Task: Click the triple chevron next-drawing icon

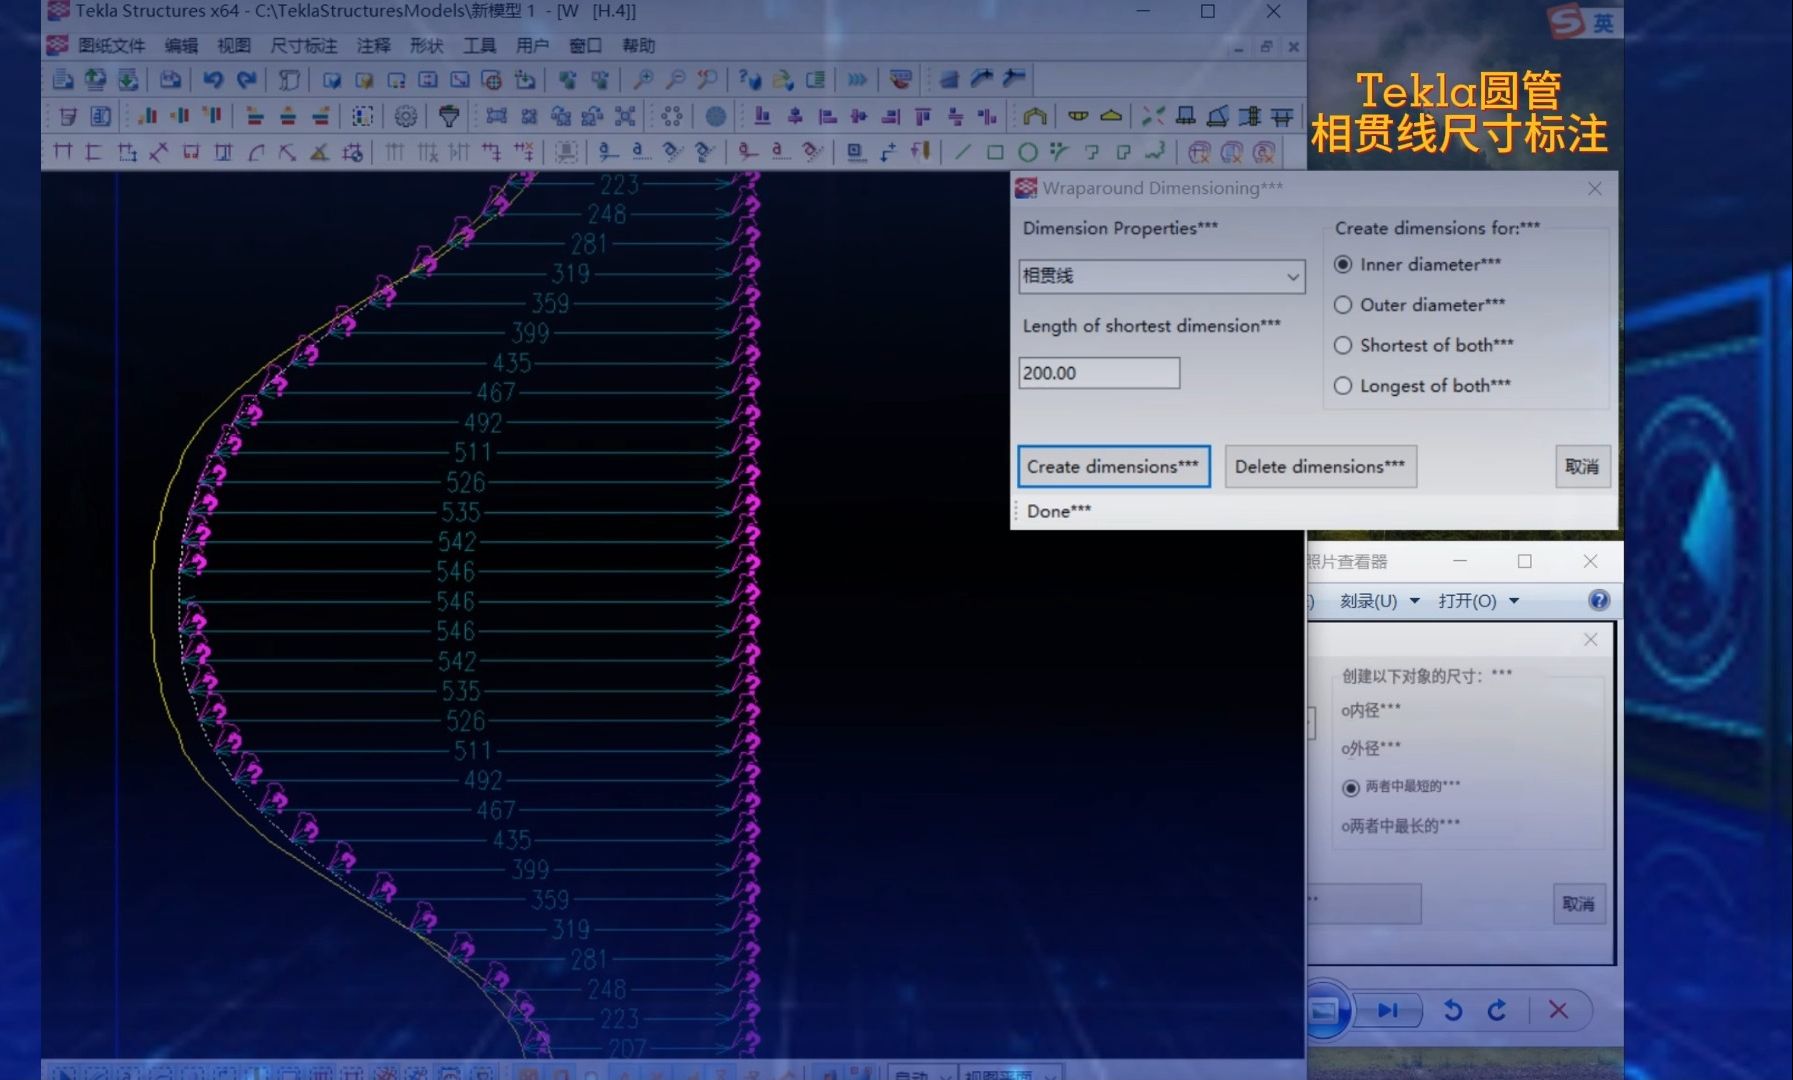Action: pyautogui.click(x=857, y=79)
